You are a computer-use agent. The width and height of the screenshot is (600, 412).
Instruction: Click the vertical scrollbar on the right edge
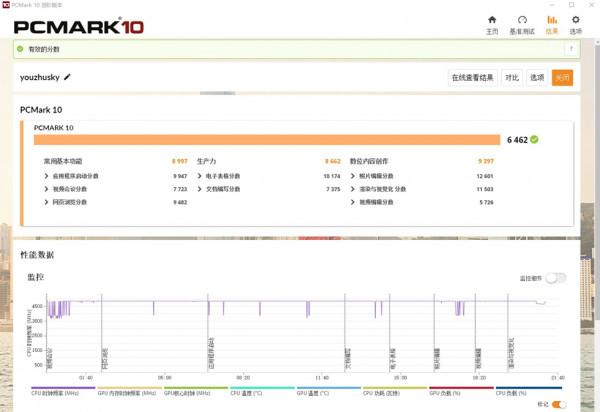pyautogui.click(x=598, y=180)
